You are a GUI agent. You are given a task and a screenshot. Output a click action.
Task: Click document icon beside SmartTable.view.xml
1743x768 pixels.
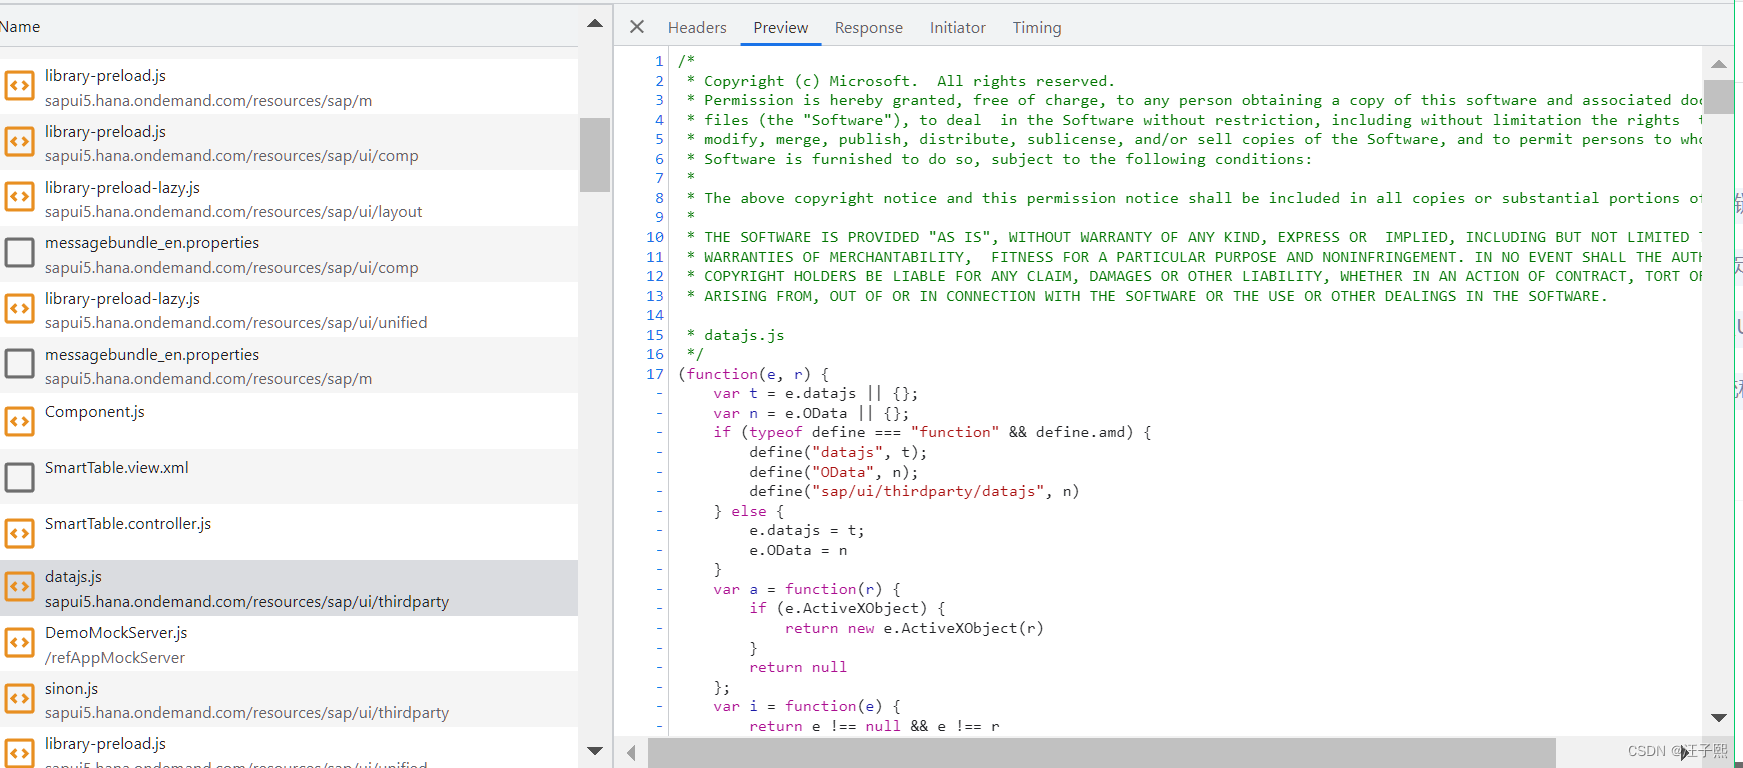pyautogui.click(x=19, y=477)
